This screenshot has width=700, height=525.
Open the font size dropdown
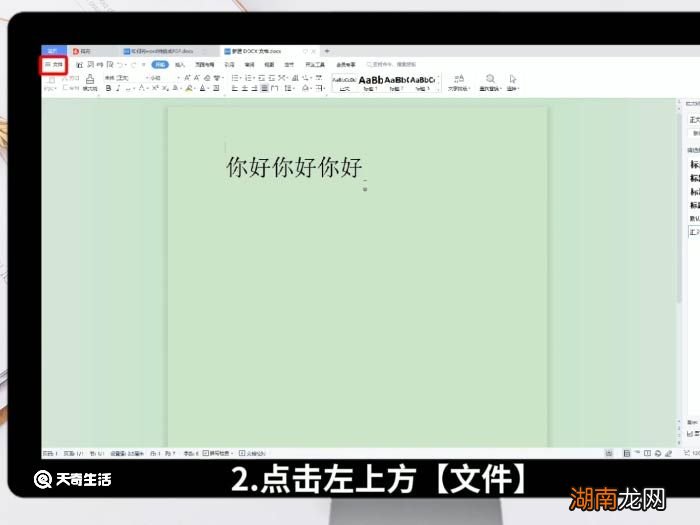165,78
